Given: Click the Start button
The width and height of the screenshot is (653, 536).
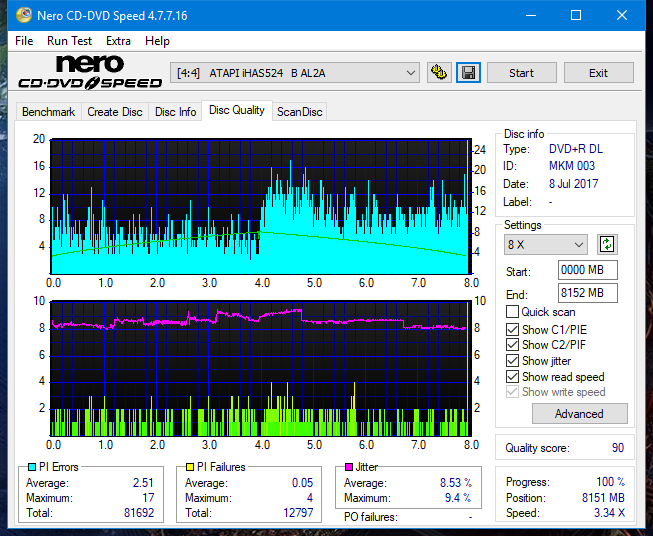Looking at the screenshot, I should (521, 73).
